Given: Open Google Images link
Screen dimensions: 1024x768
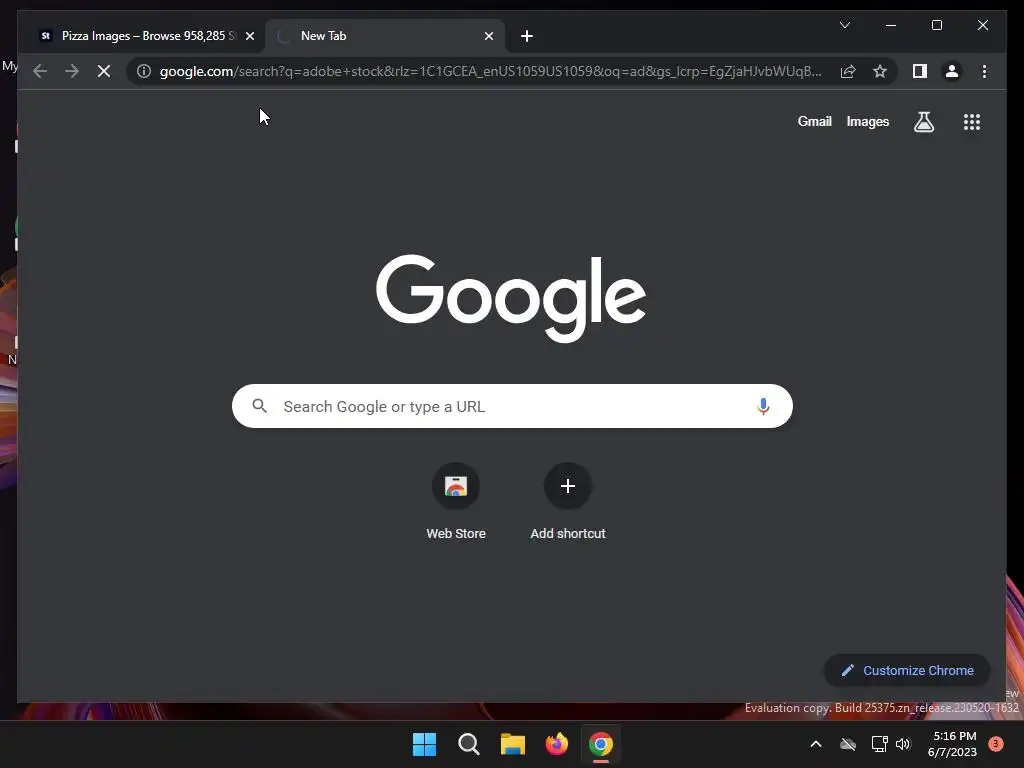Looking at the screenshot, I should point(867,121).
